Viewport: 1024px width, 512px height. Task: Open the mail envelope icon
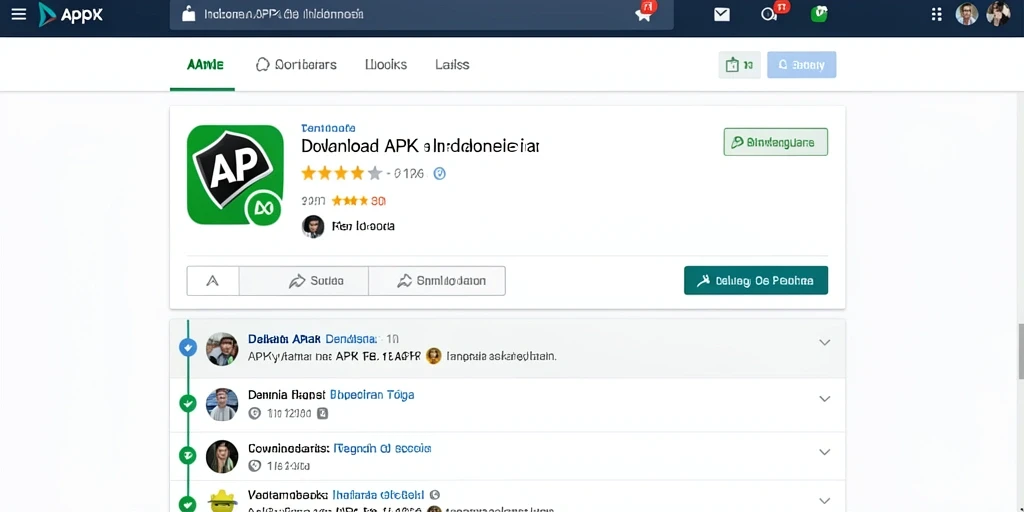click(x=722, y=14)
